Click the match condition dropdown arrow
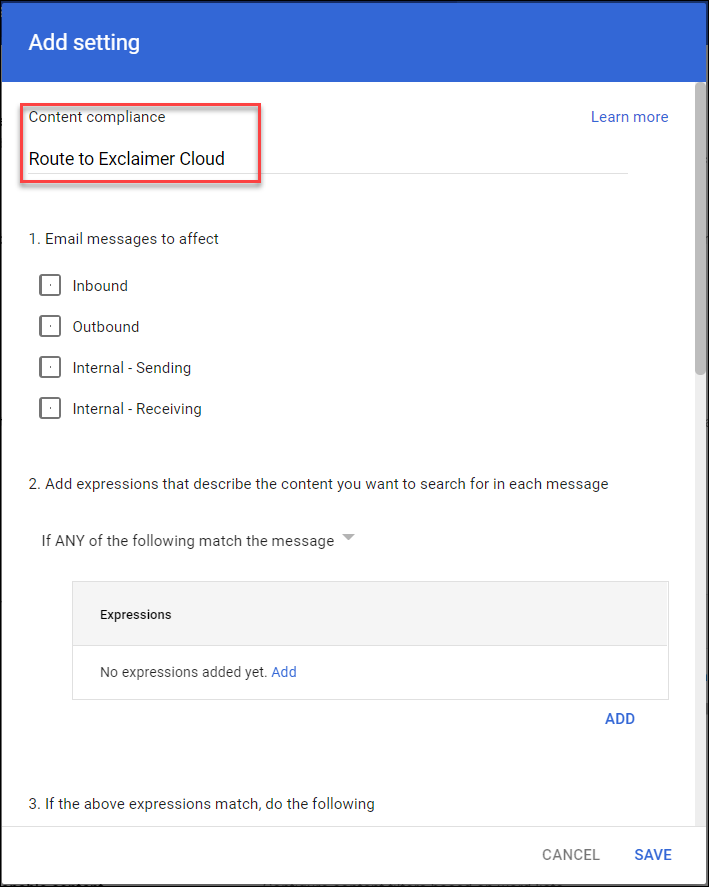This screenshot has height=887, width=709. pos(348,538)
